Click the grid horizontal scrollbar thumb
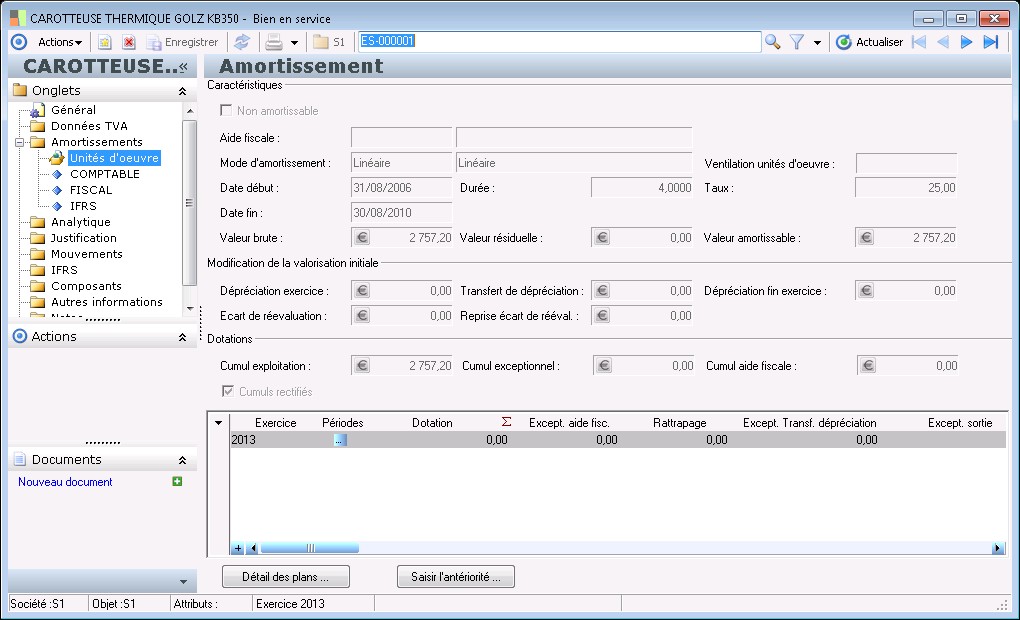1020x620 pixels. [x=309, y=548]
